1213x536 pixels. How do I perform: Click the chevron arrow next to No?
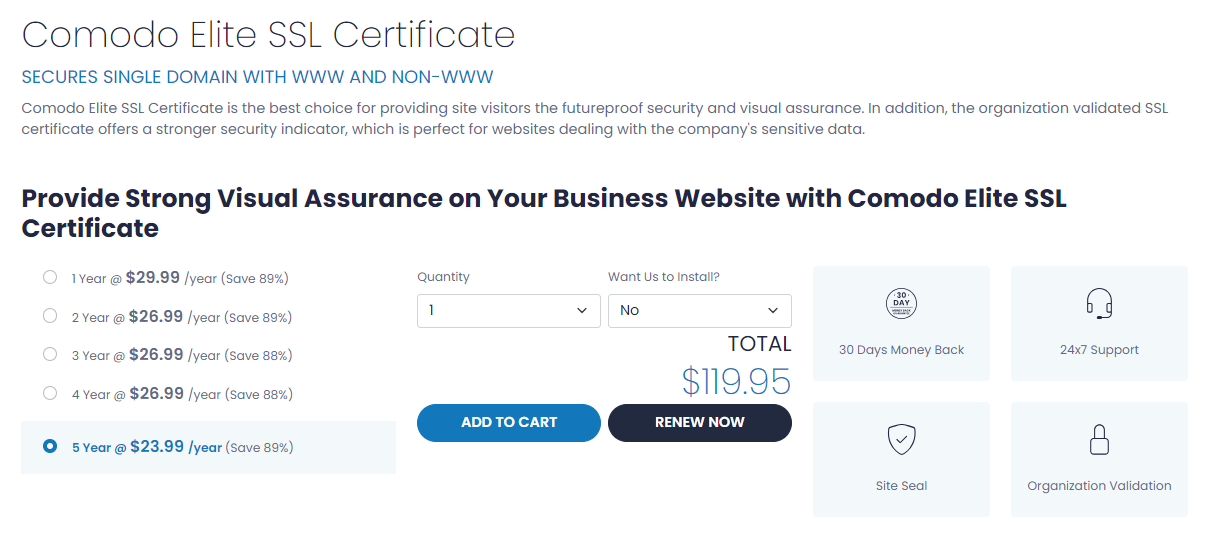pos(773,311)
